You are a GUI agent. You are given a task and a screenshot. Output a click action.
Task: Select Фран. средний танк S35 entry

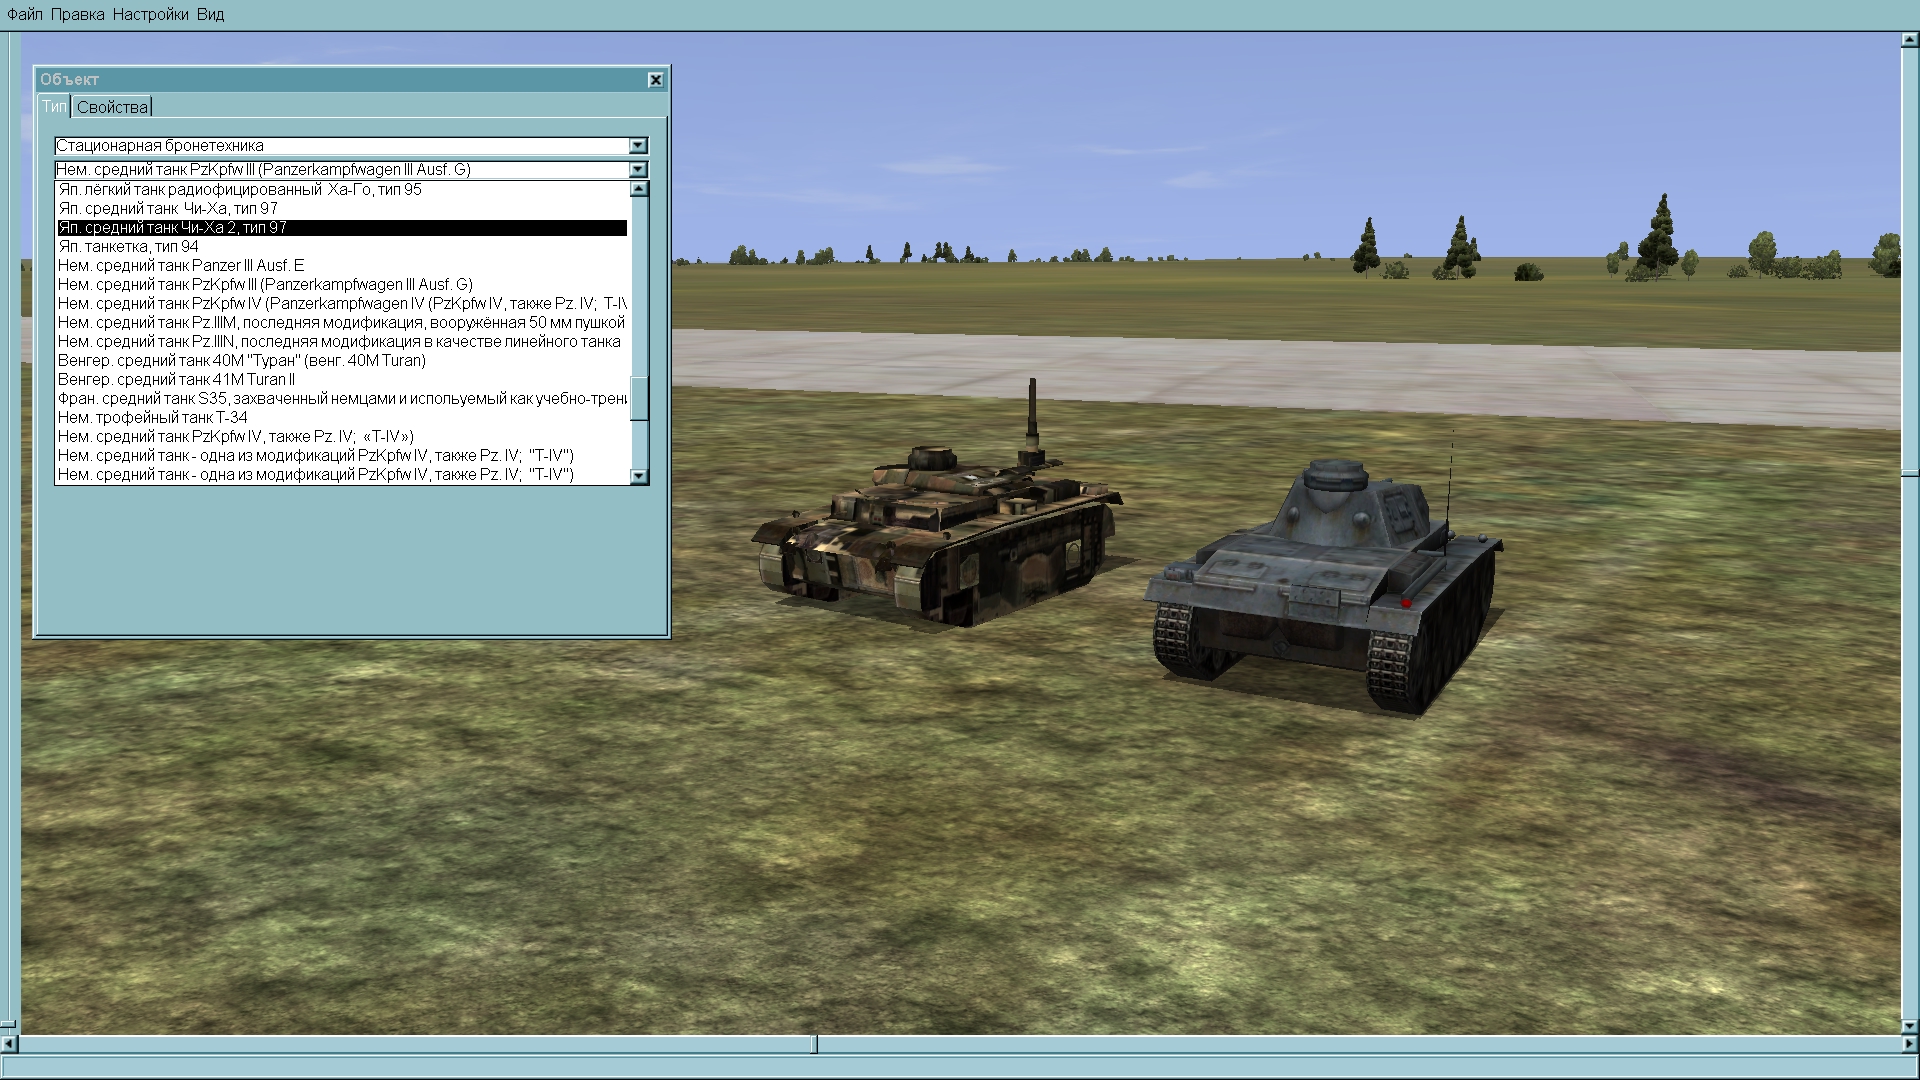coord(342,398)
